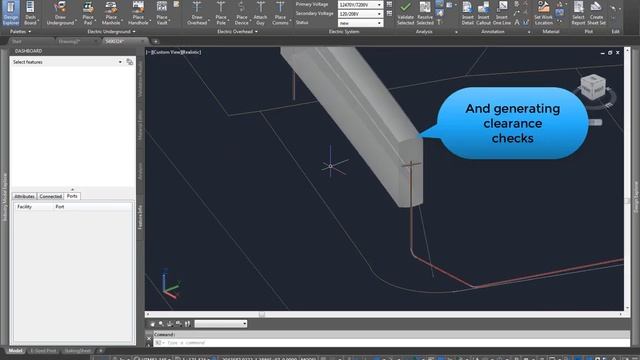Click the Create Sheet Set tool
The image size is (640, 360).
(x=596, y=13)
